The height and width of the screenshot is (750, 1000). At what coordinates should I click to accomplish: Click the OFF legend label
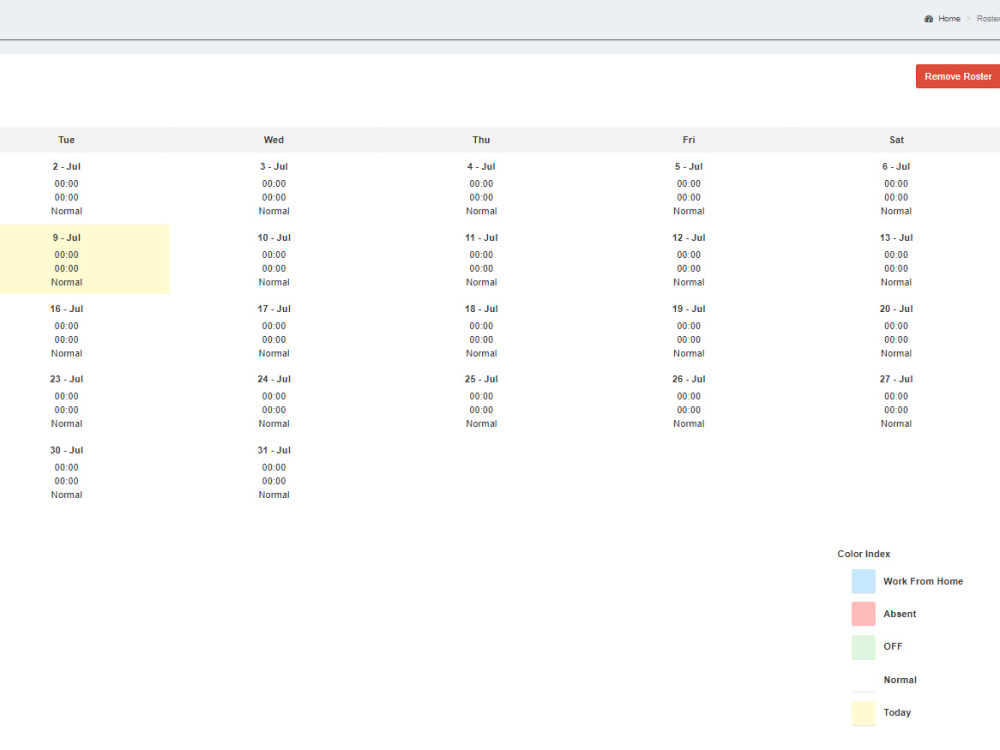pyautogui.click(x=893, y=647)
